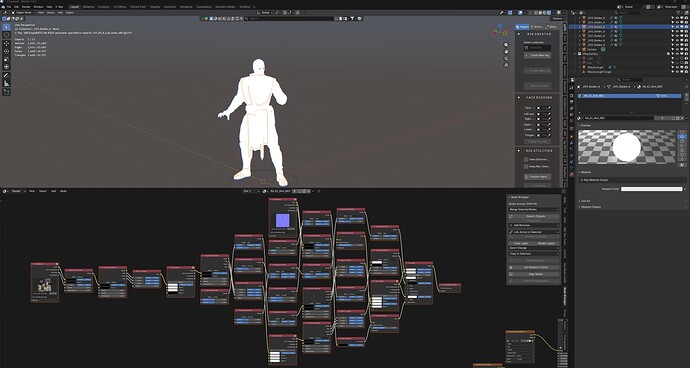Viewport: 690px width, 368px height.
Task: Switch to the UV Editing workspace tab
Action: [x=120, y=7]
